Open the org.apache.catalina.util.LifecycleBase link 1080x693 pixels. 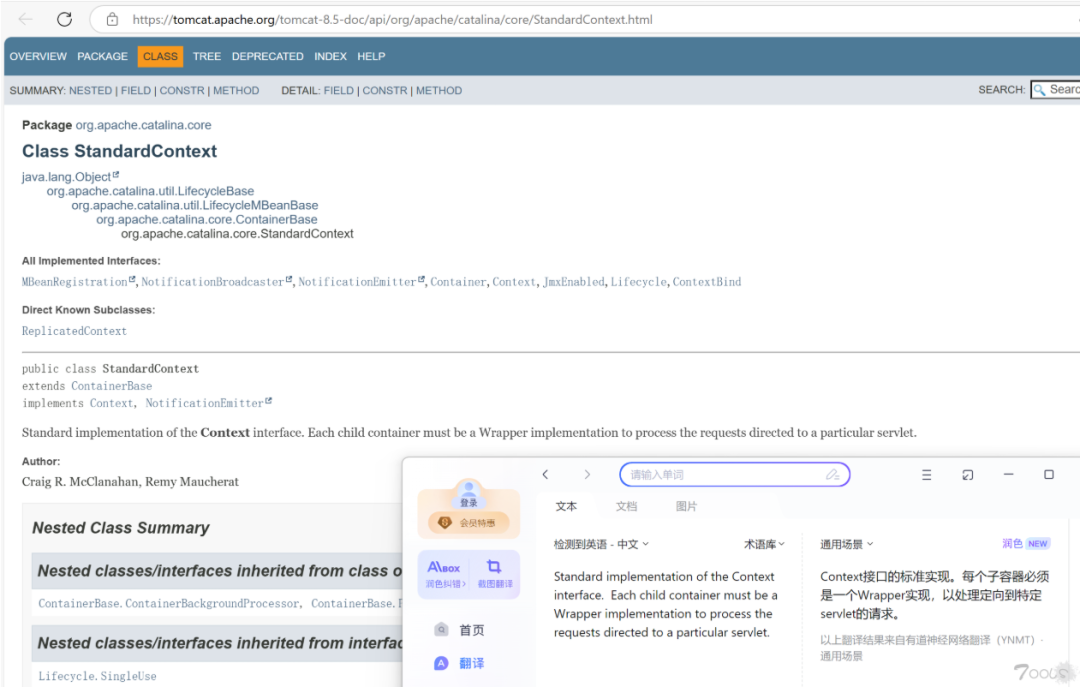click(150, 191)
